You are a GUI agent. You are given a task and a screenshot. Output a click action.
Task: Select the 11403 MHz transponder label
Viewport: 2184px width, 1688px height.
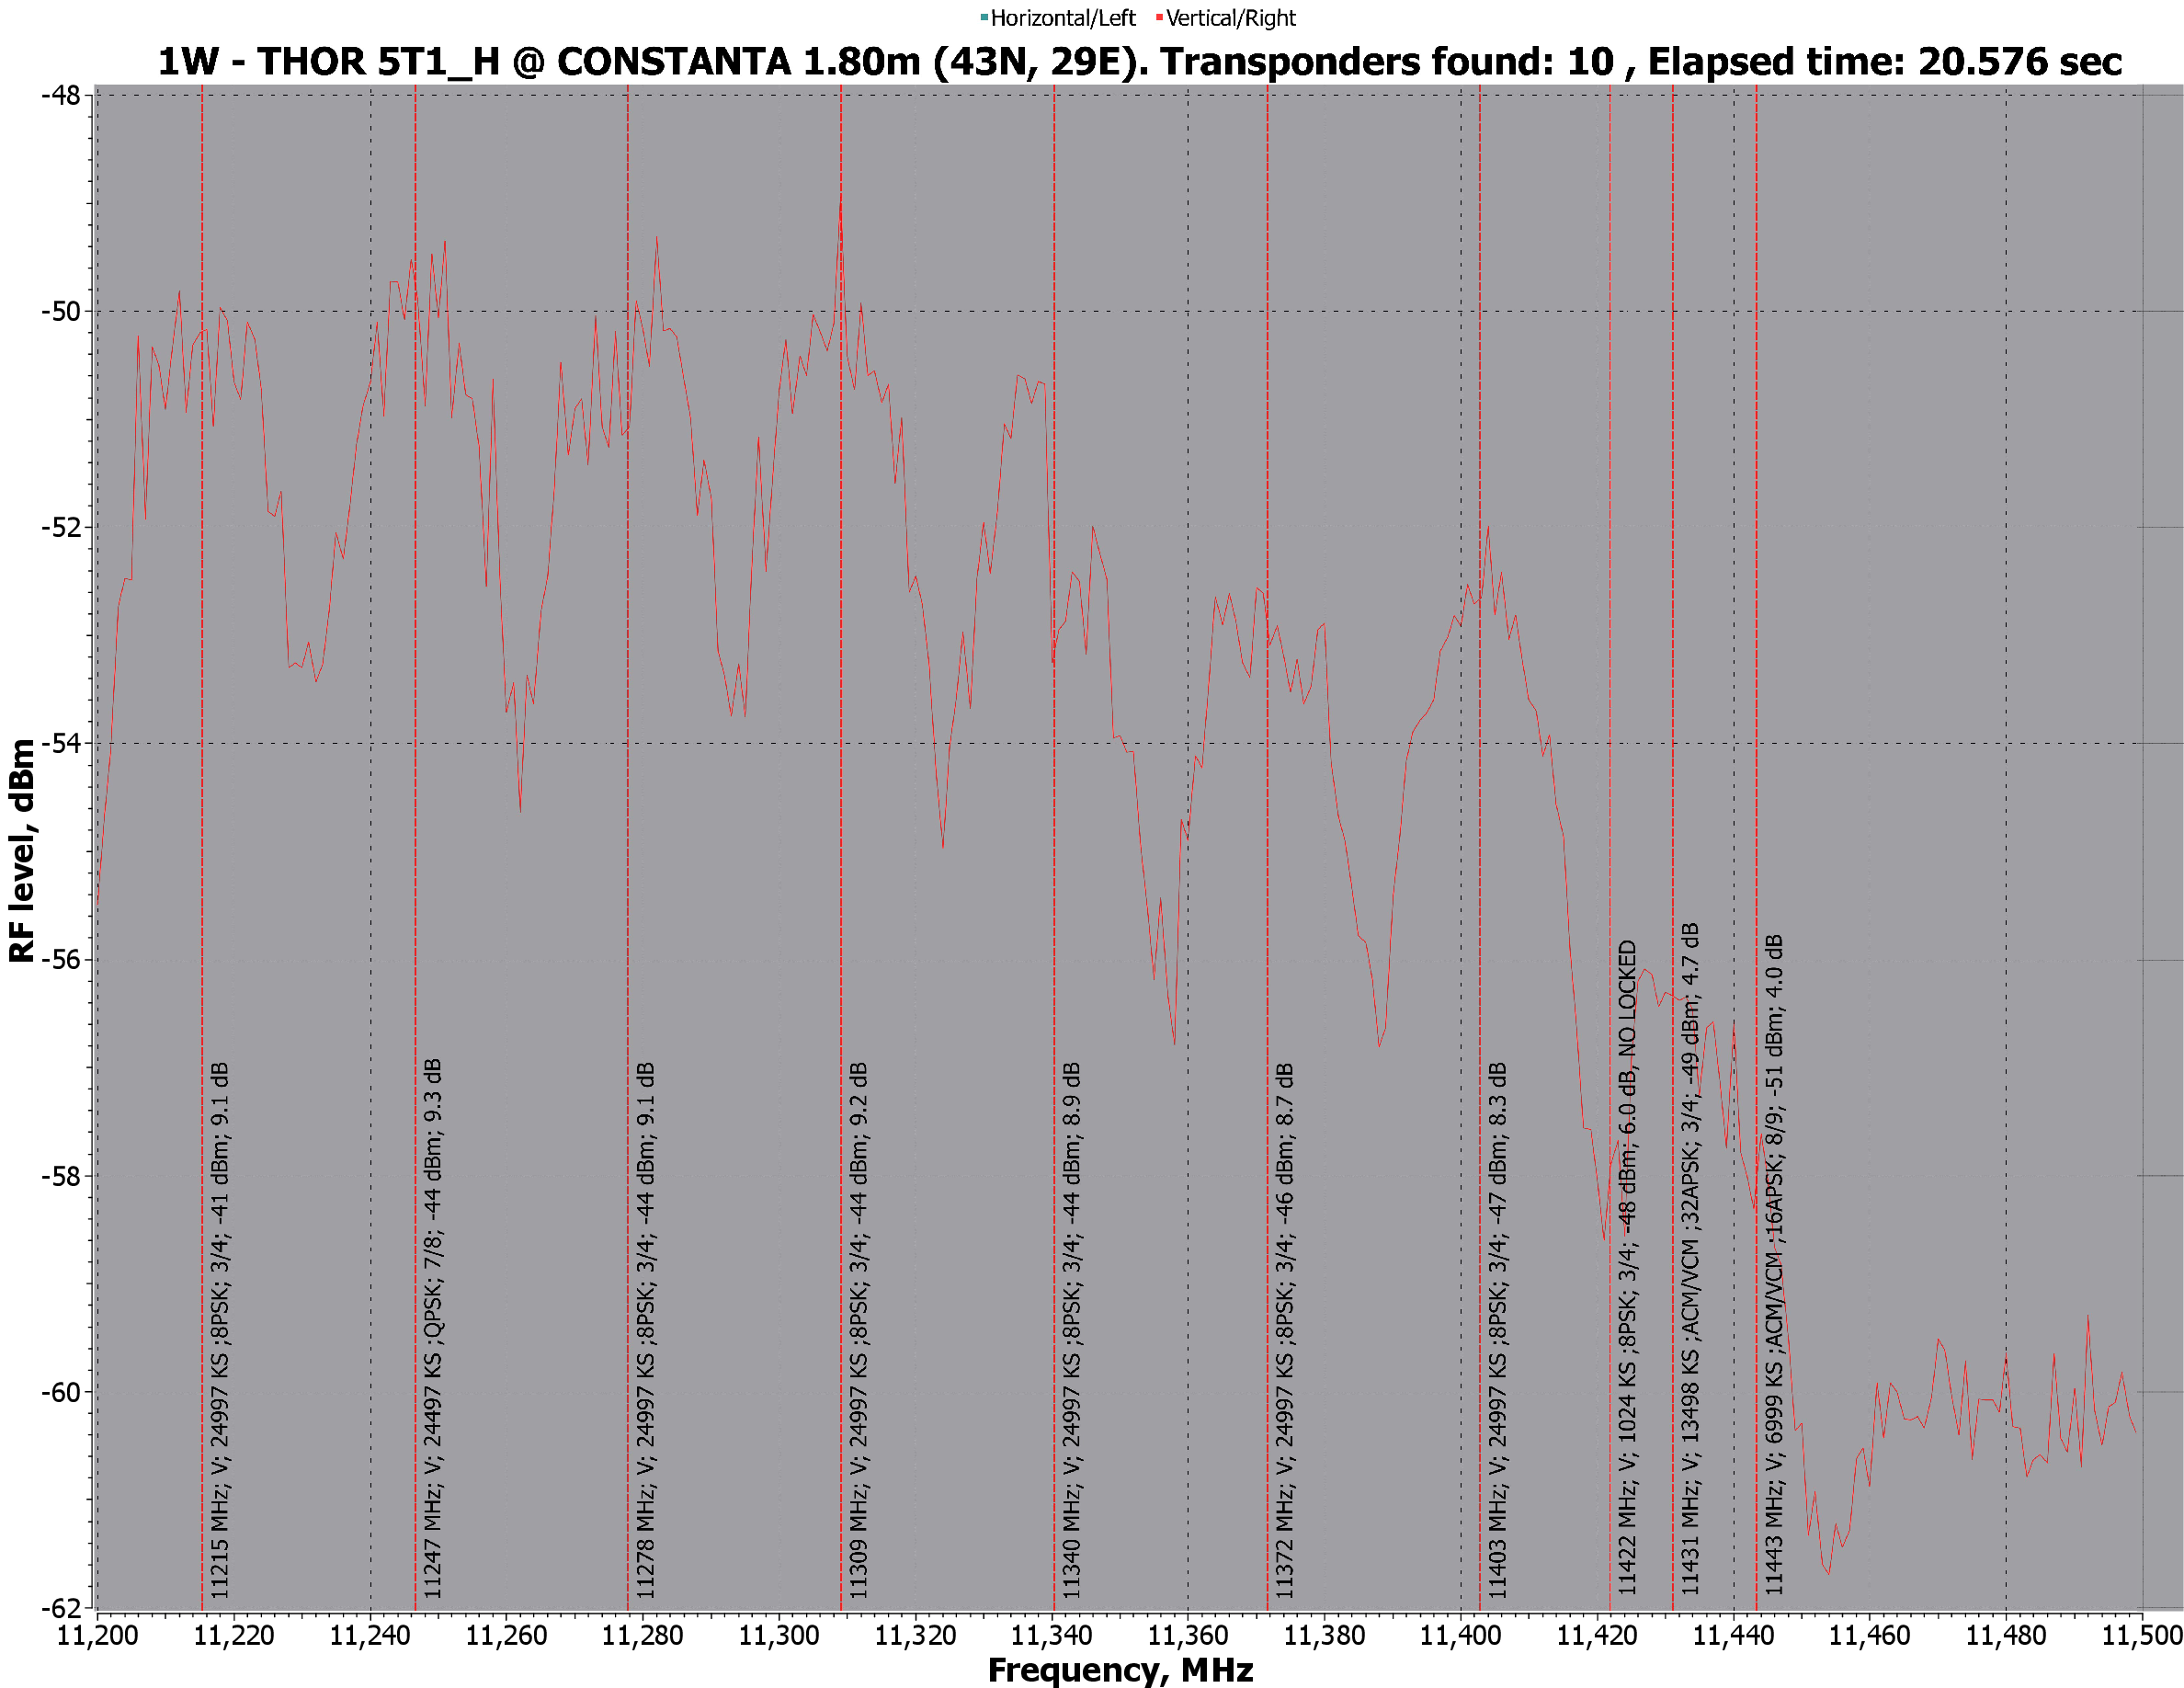tap(1497, 1329)
